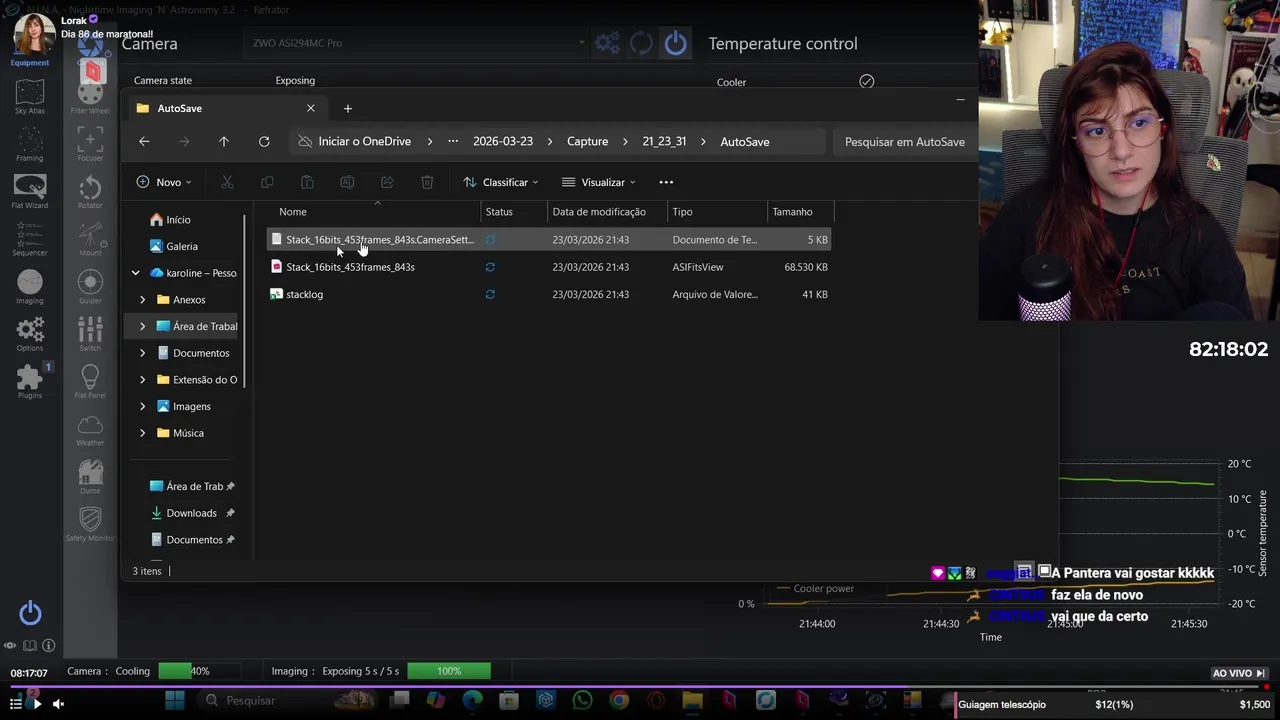Viewport: 1280px width, 720px height.
Task: Open Plugins in N.I.N.A. sidebar
Action: (x=29, y=382)
